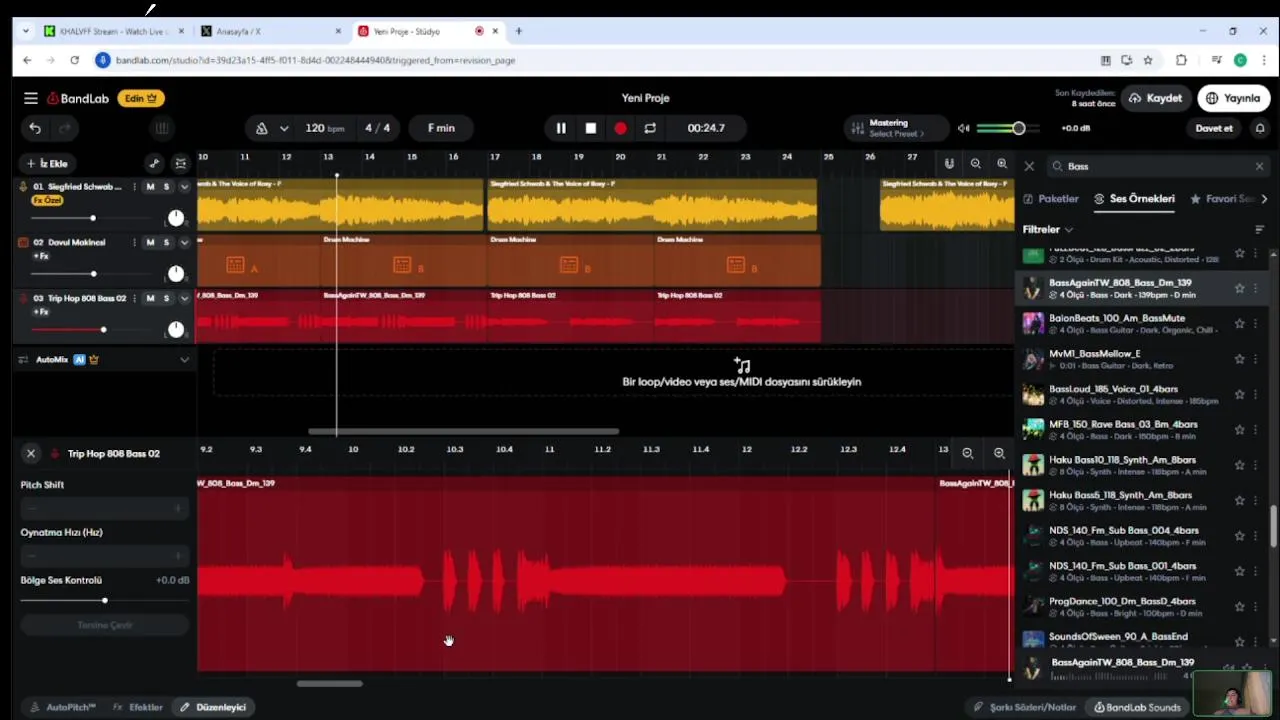Click the track view settings icon

181,163
